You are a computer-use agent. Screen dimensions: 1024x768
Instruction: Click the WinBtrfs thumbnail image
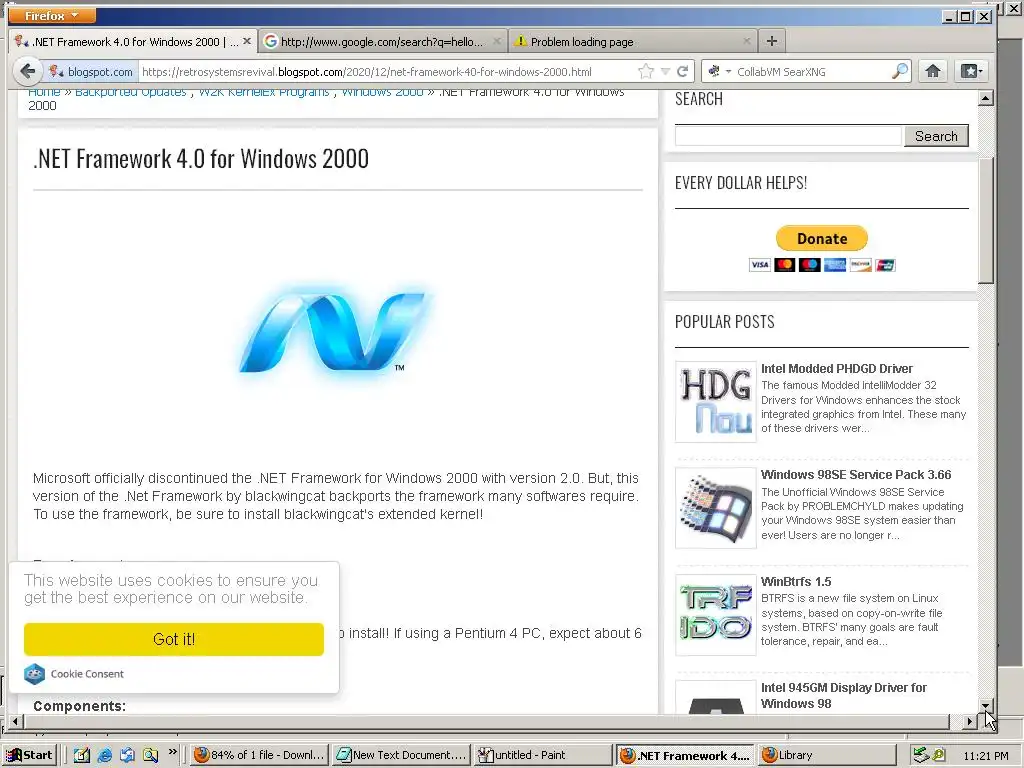716,615
